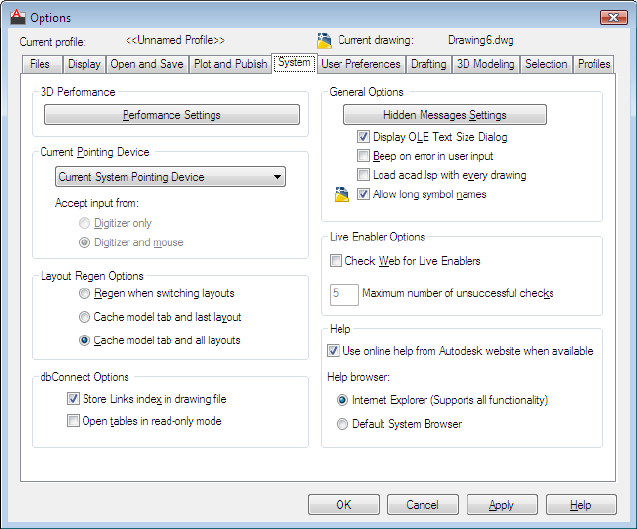The width and height of the screenshot is (637, 529).
Task: Enable Beep on error in user input
Action: click(x=364, y=156)
